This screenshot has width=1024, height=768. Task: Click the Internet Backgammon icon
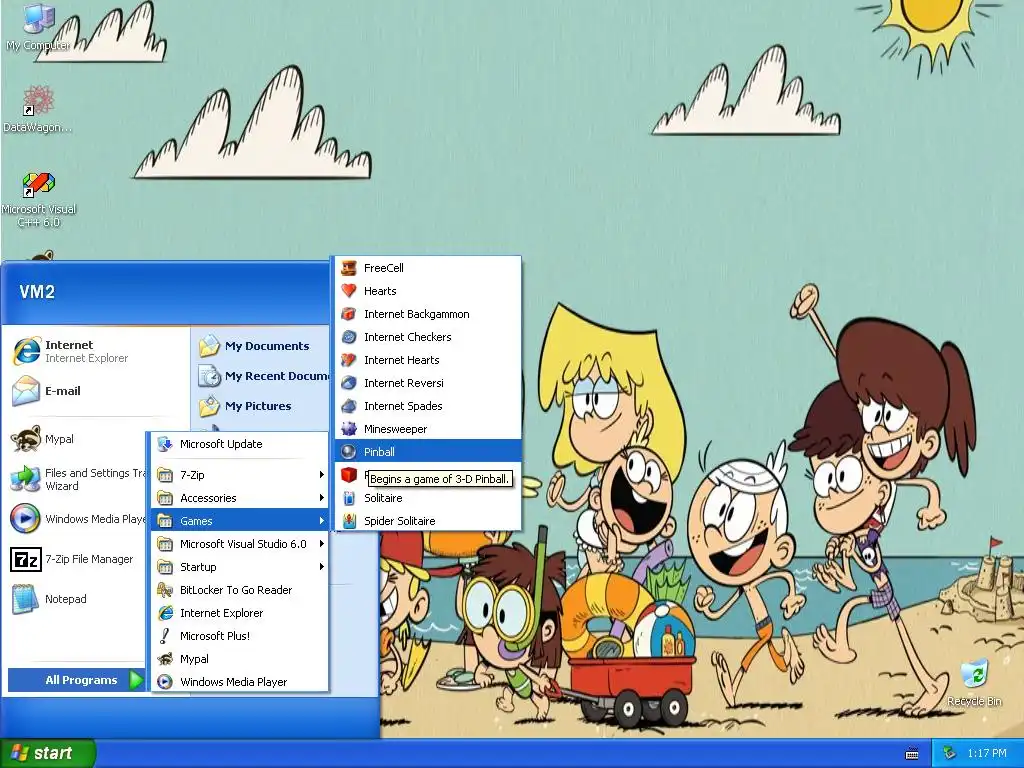(x=349, y=314)
